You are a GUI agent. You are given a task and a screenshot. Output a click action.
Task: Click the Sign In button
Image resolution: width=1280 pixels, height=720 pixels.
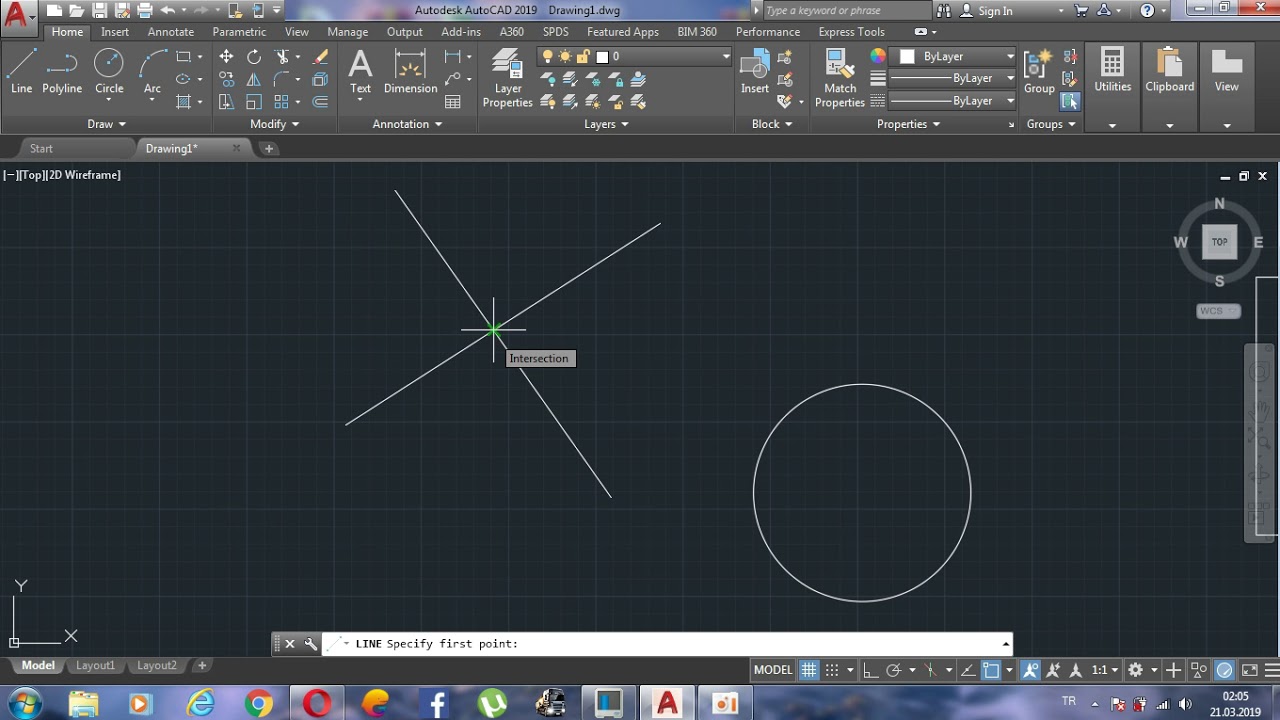986,11
